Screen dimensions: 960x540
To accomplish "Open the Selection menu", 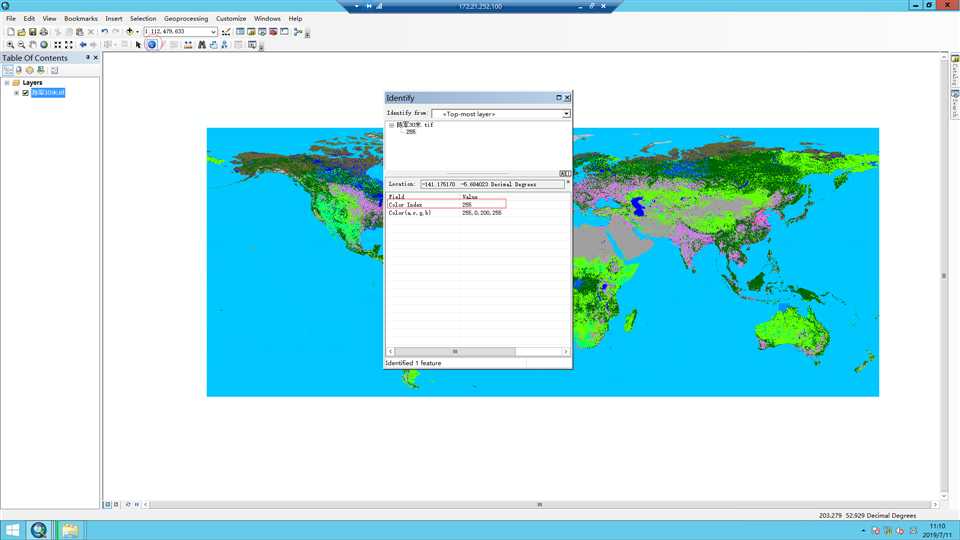I will pyautogui.click(x=143, y=18).
